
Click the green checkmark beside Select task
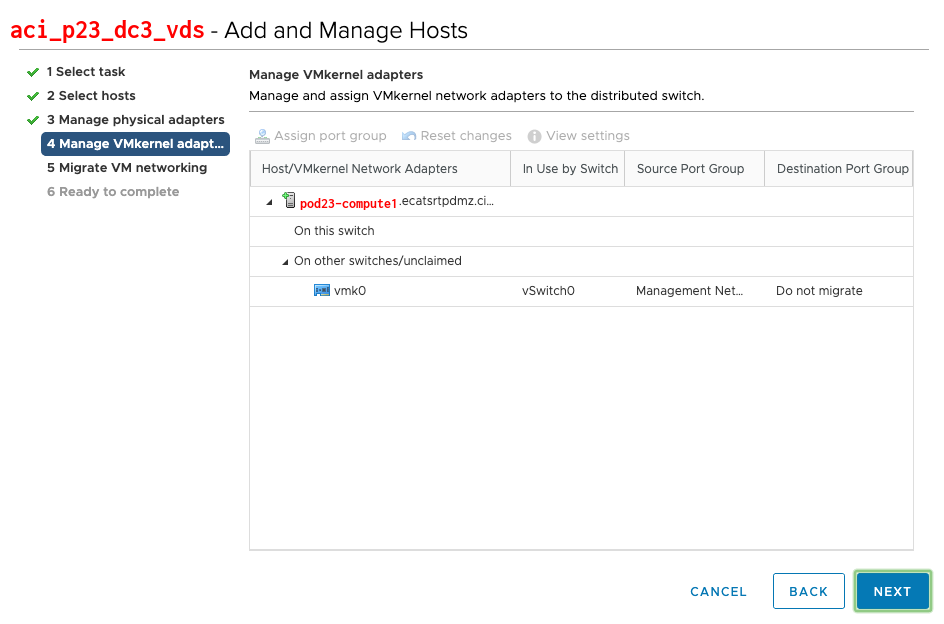(33, 72)
